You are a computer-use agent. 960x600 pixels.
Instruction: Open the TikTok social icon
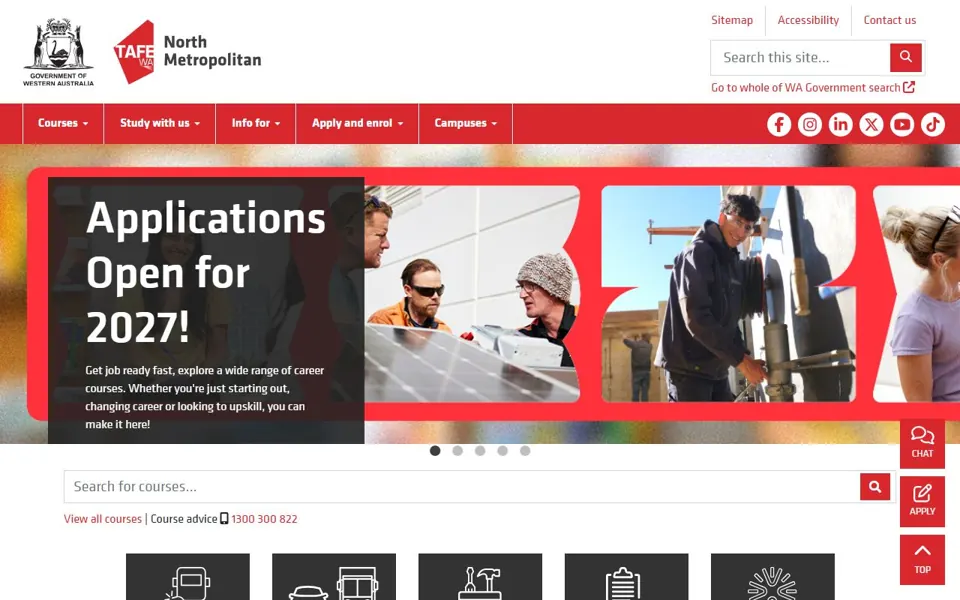[x=933, y=124]
